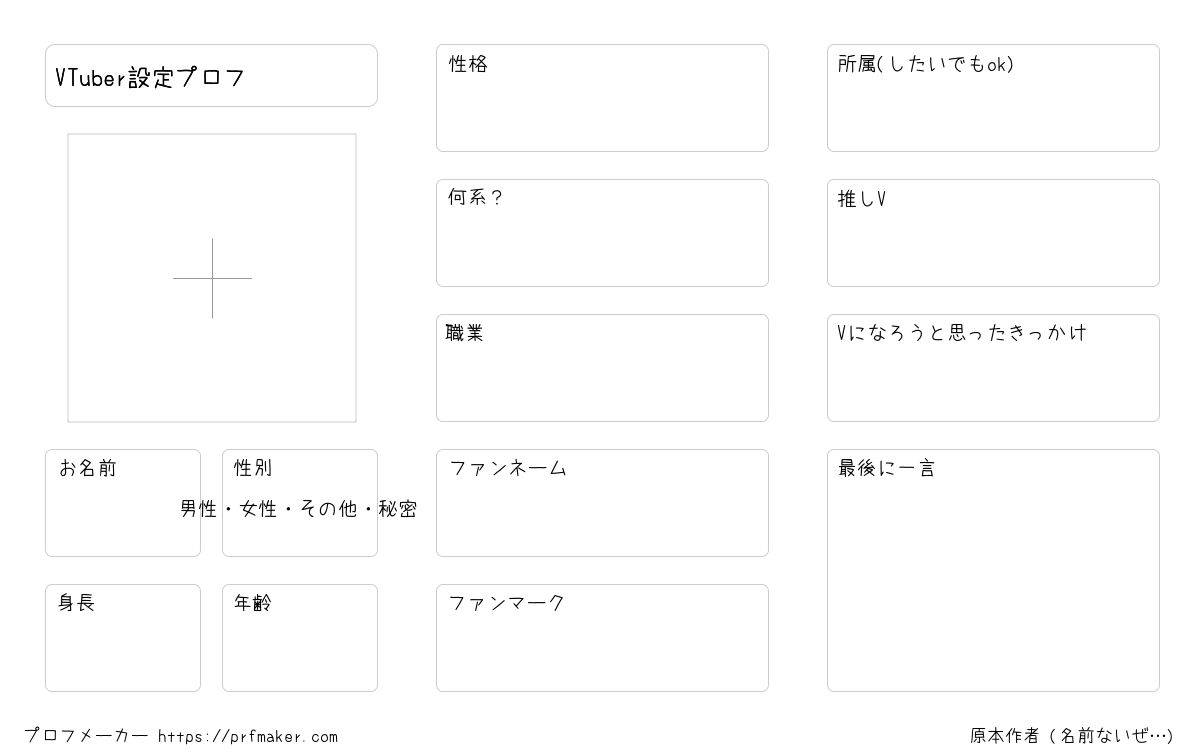Click the お名前 name field

[123, 503]
